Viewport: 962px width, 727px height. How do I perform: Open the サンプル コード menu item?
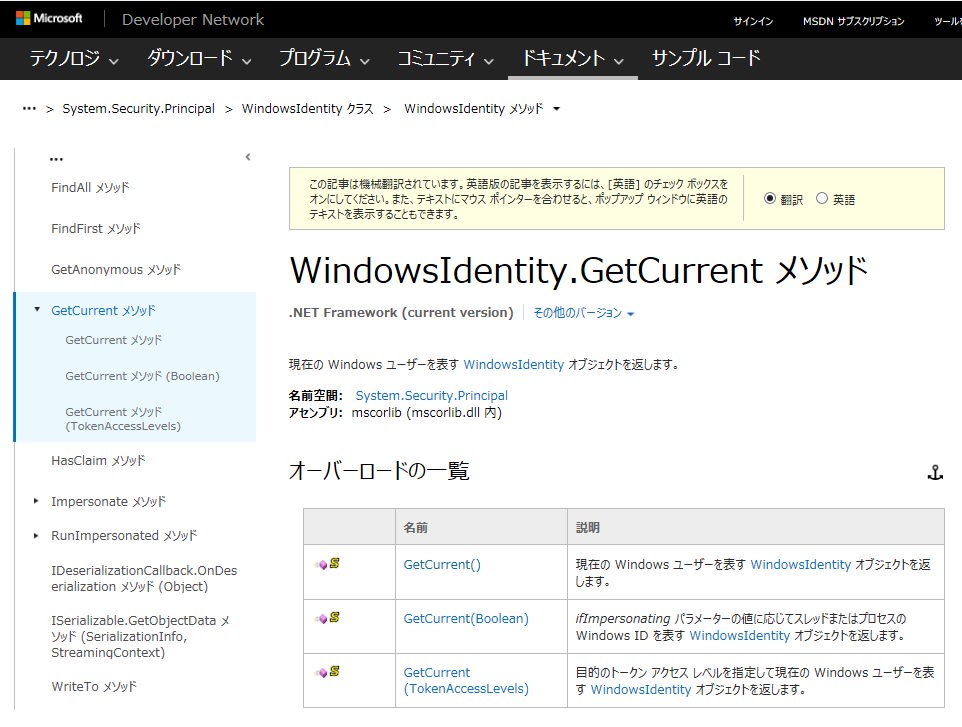(706, 58)
